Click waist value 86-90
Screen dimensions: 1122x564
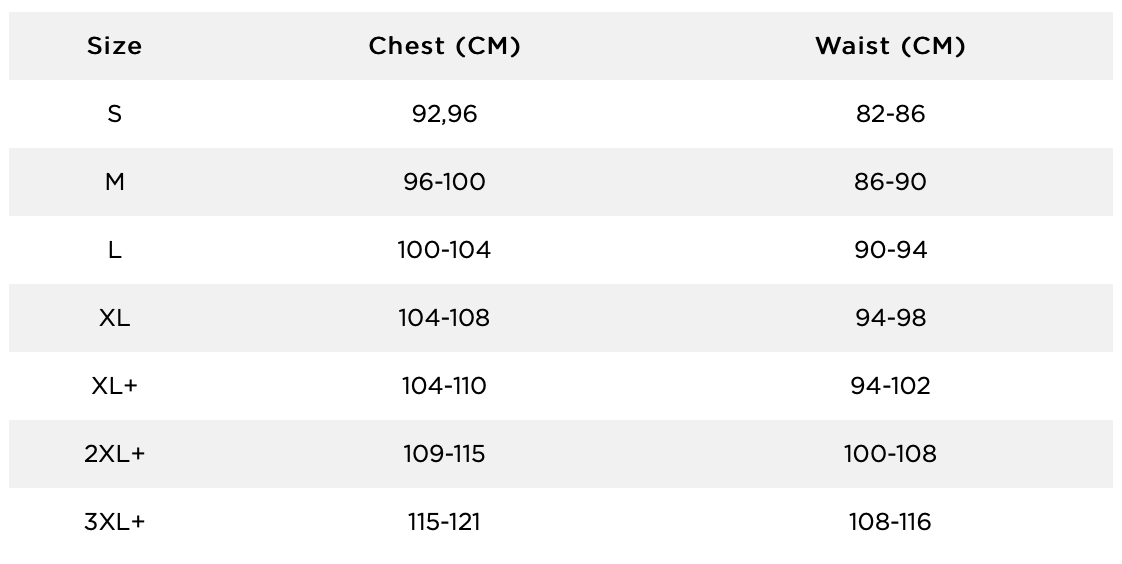click(890, 182)
